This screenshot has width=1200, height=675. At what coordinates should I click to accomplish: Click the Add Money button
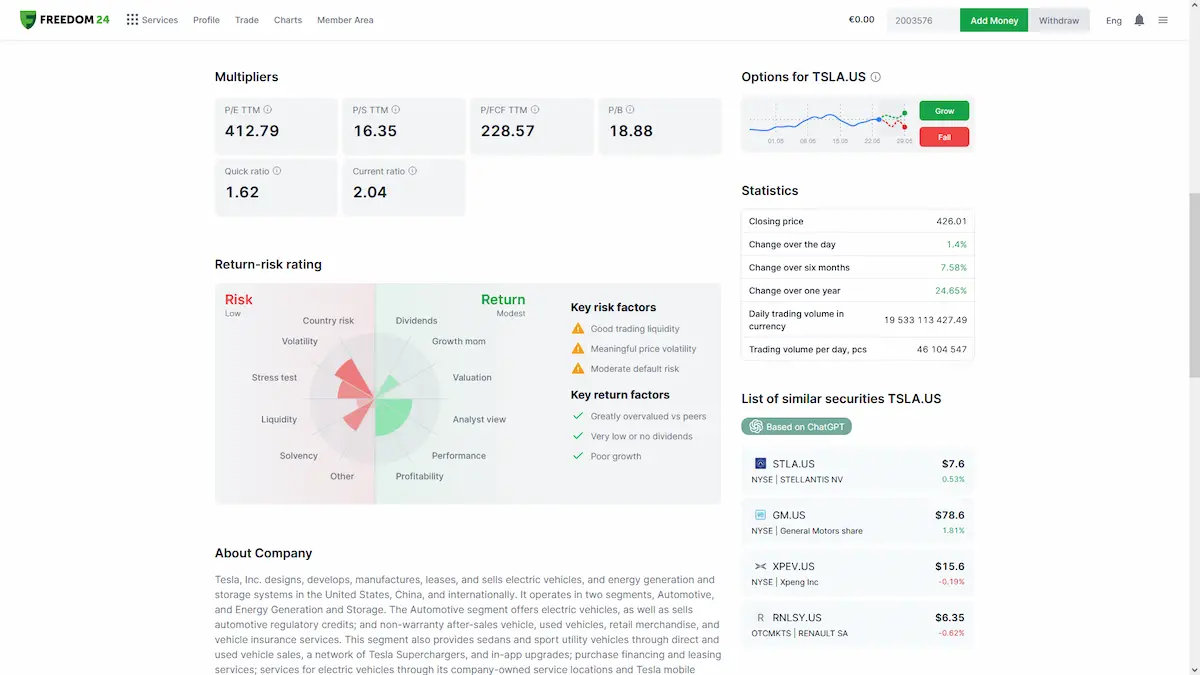[x=994, y=20]
